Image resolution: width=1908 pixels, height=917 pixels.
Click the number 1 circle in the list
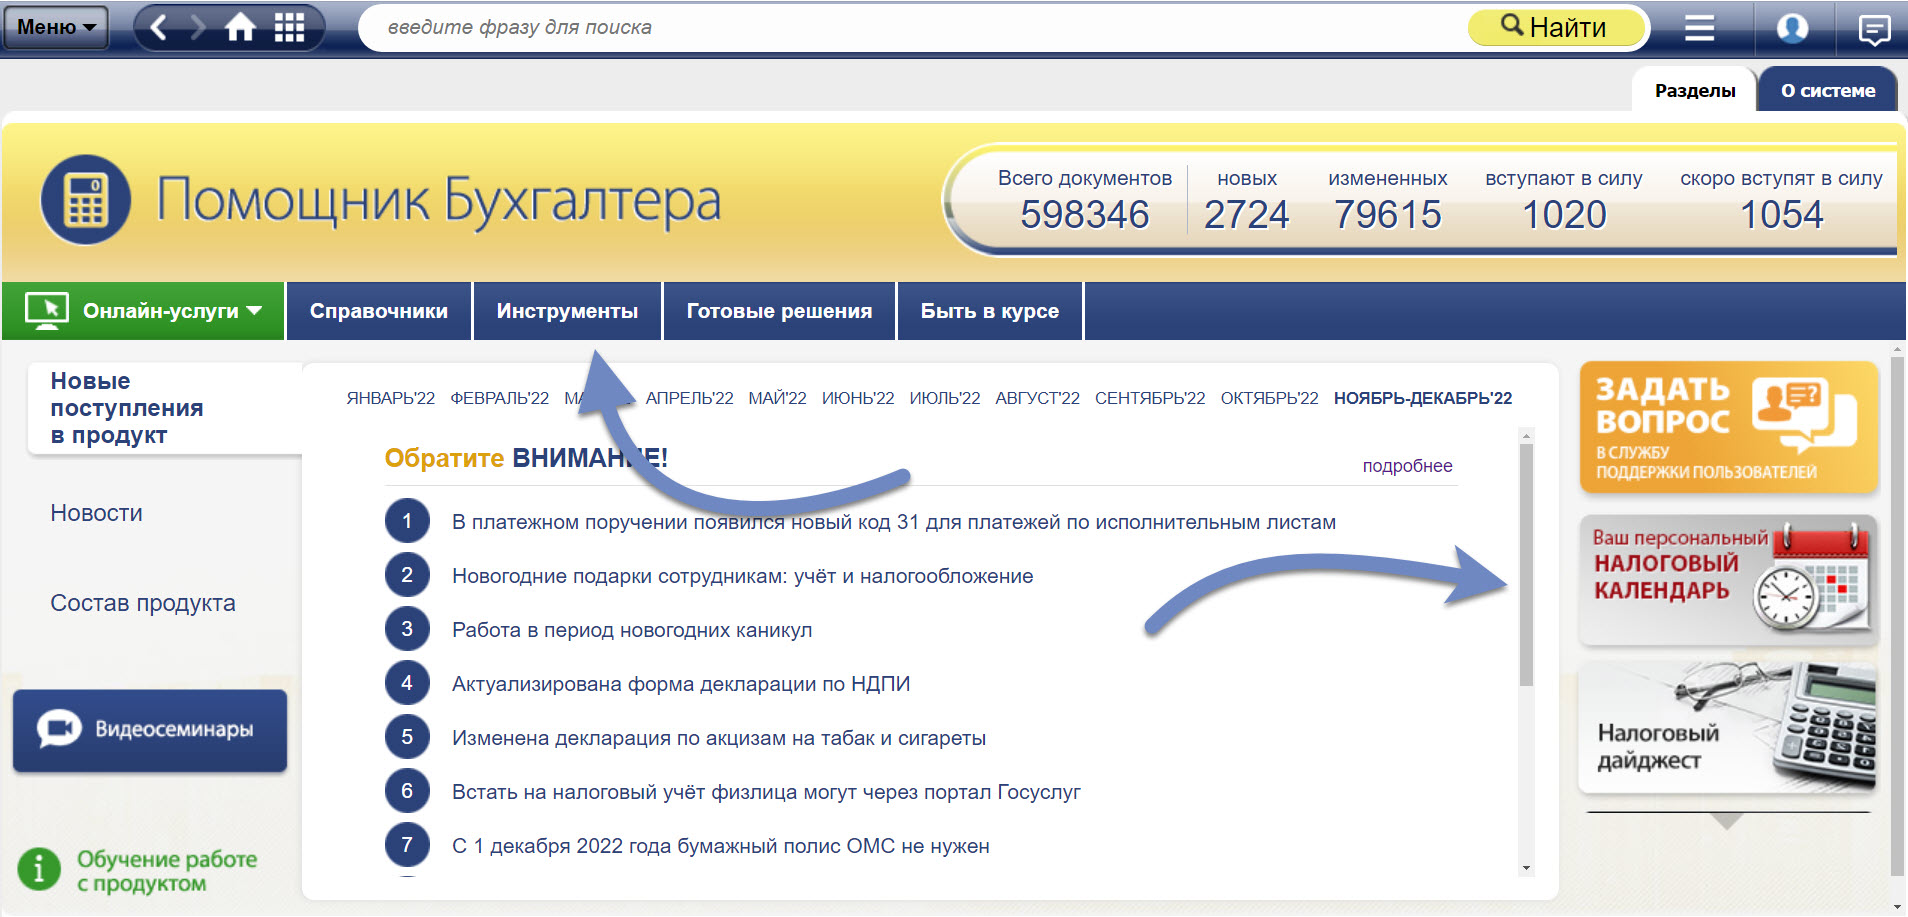point(407,521)
